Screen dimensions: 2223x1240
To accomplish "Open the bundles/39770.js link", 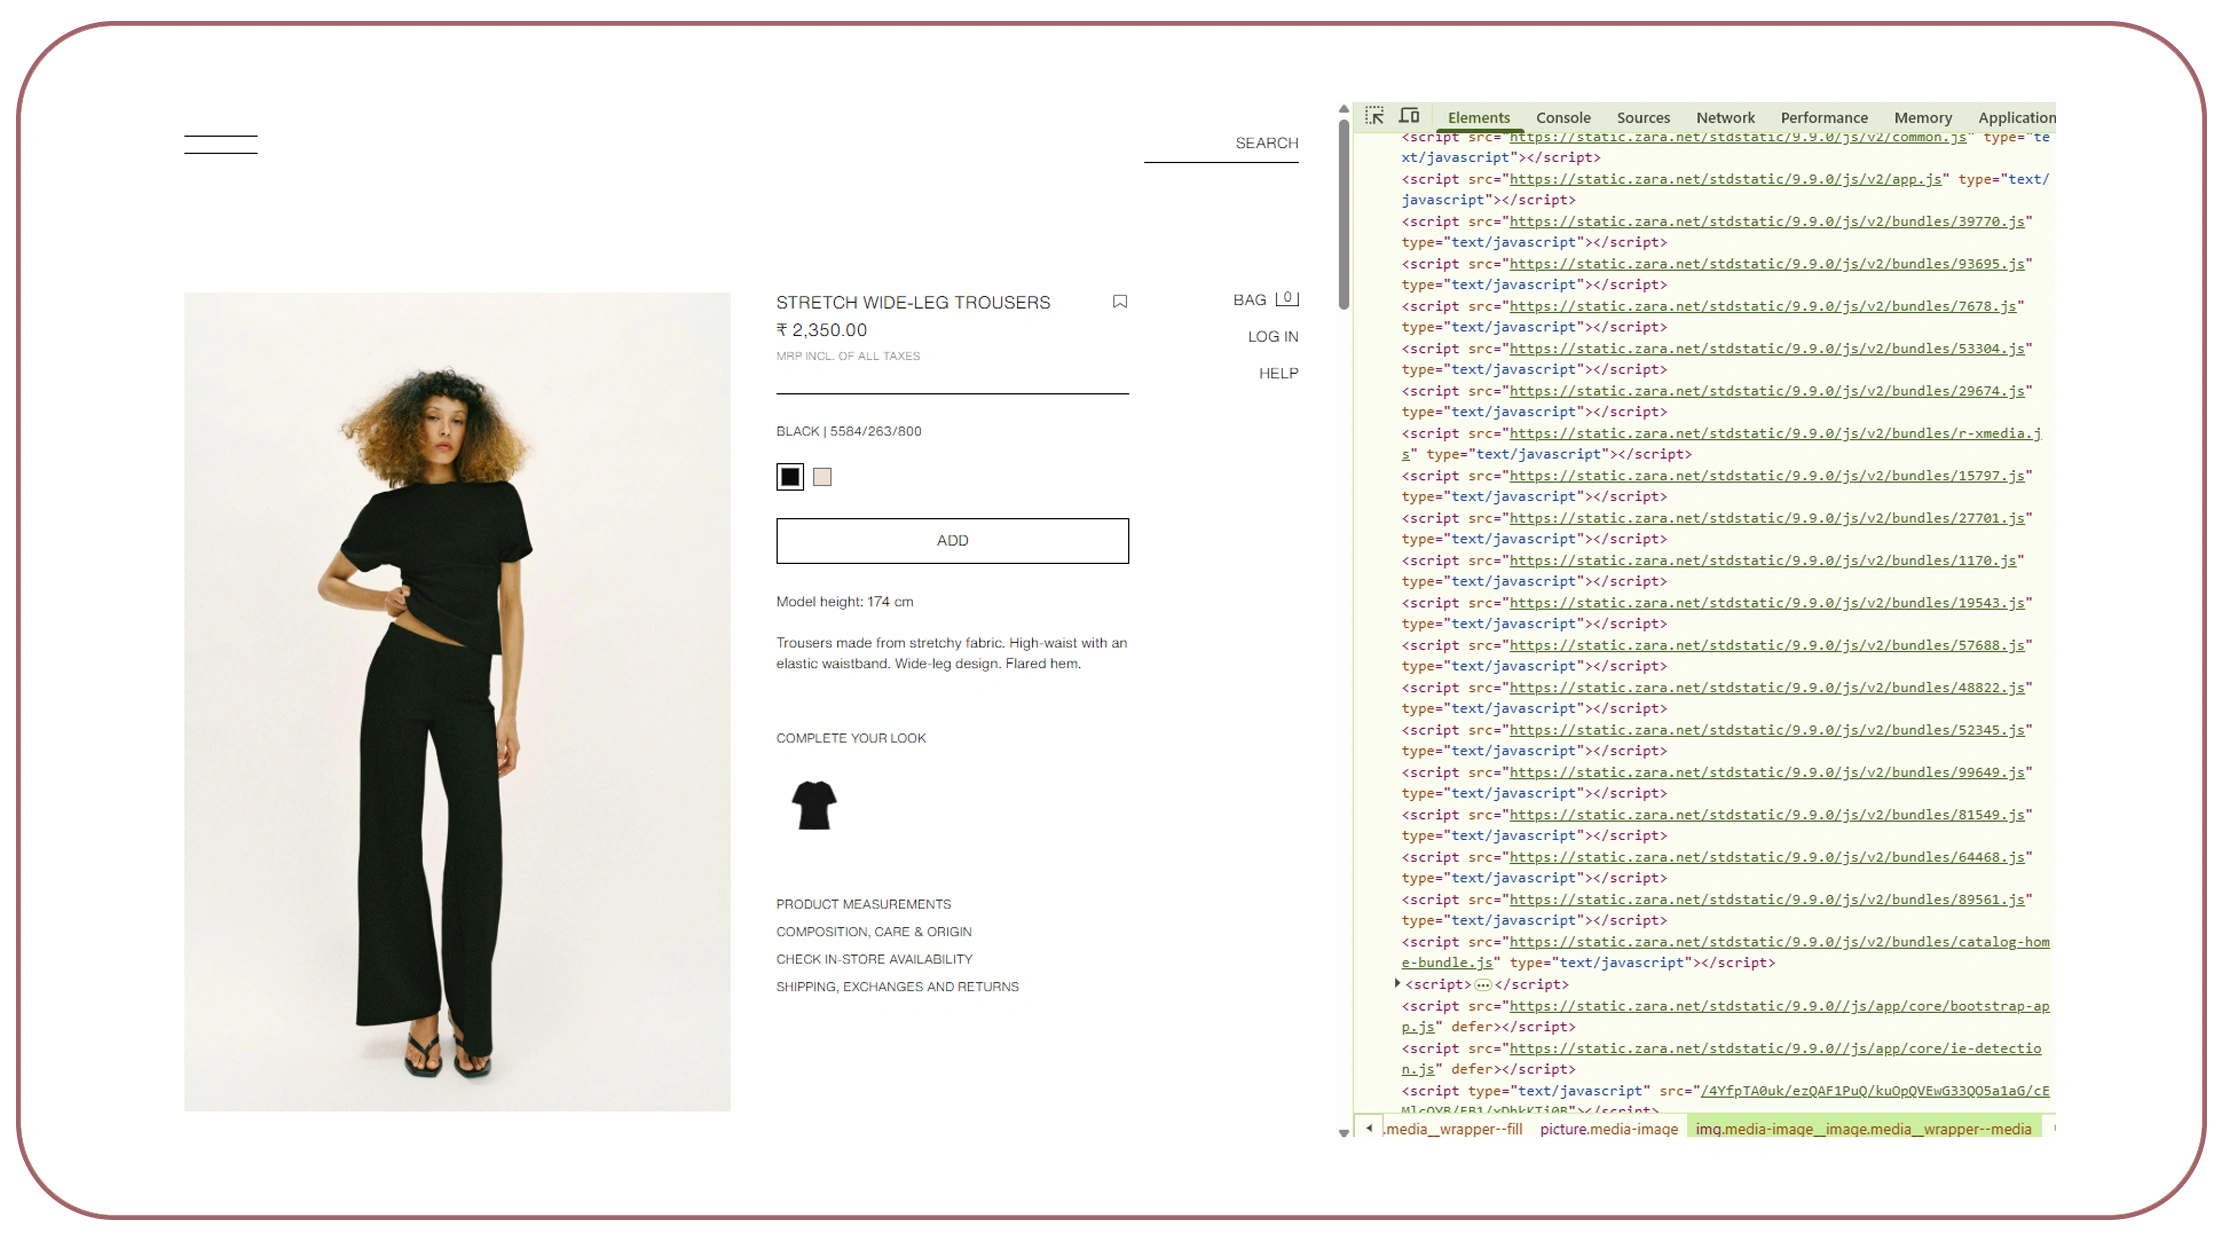I will click(1767, 222).
